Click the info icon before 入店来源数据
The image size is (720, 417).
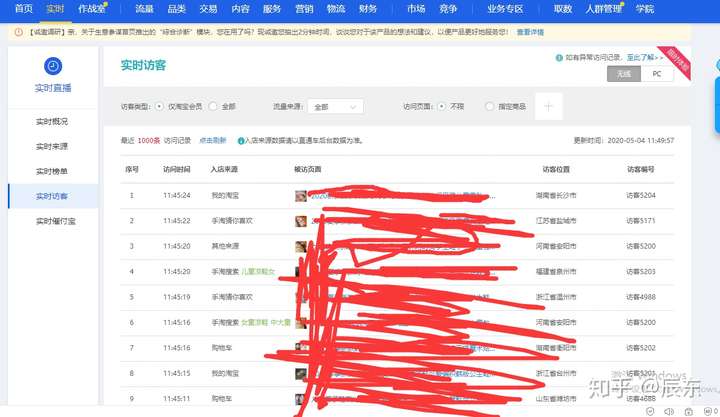[241, 141]
